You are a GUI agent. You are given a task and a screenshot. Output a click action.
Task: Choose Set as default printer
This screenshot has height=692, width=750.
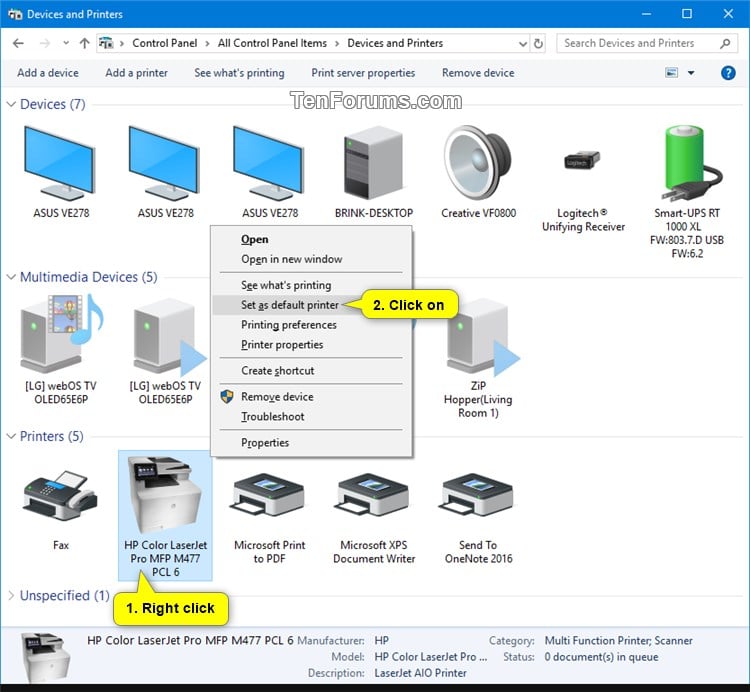coord(311,305)
